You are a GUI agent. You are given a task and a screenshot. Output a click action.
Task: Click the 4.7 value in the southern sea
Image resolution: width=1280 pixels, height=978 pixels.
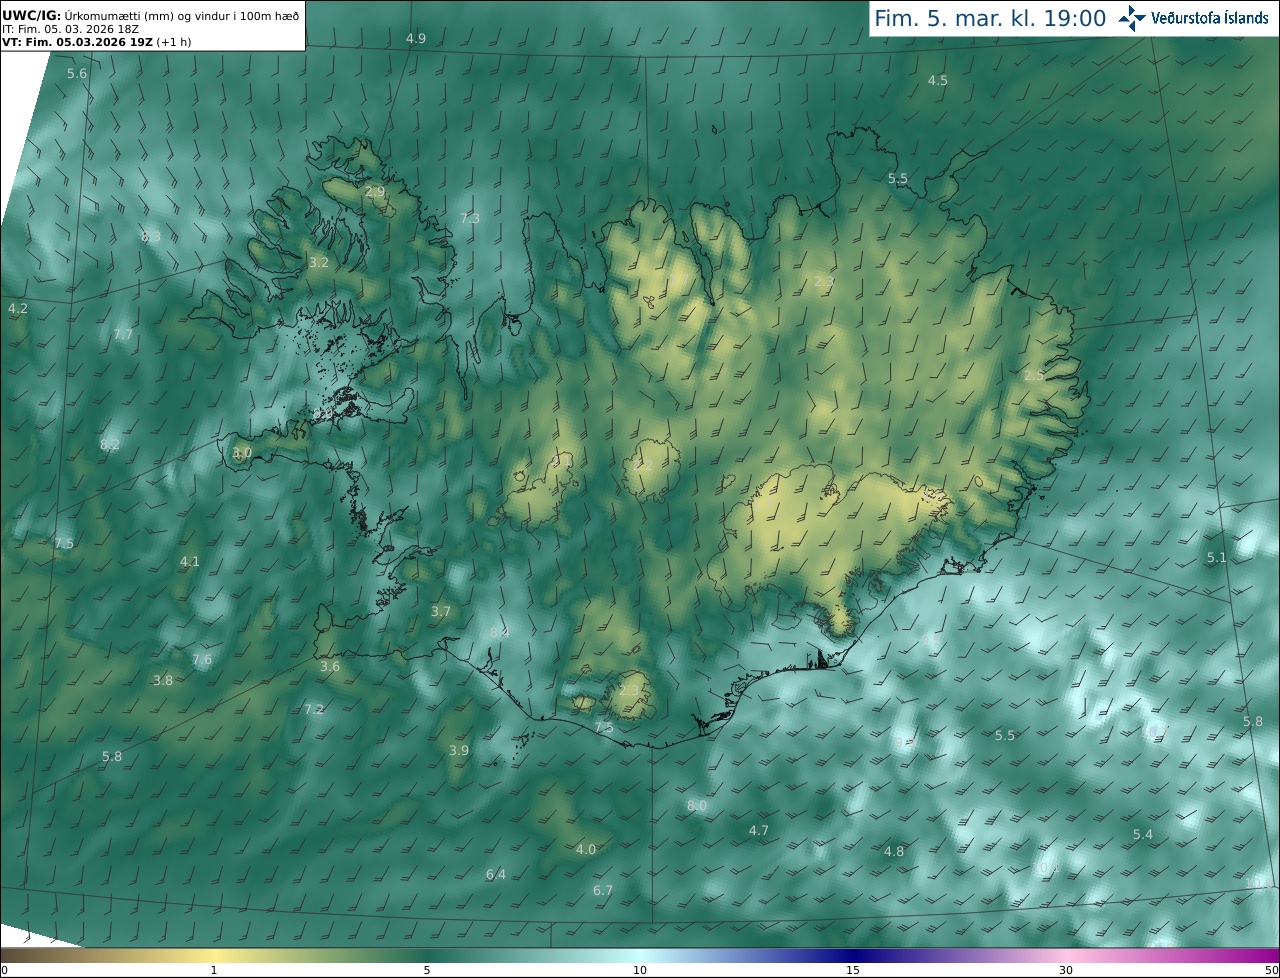click(x=759, y=830)
